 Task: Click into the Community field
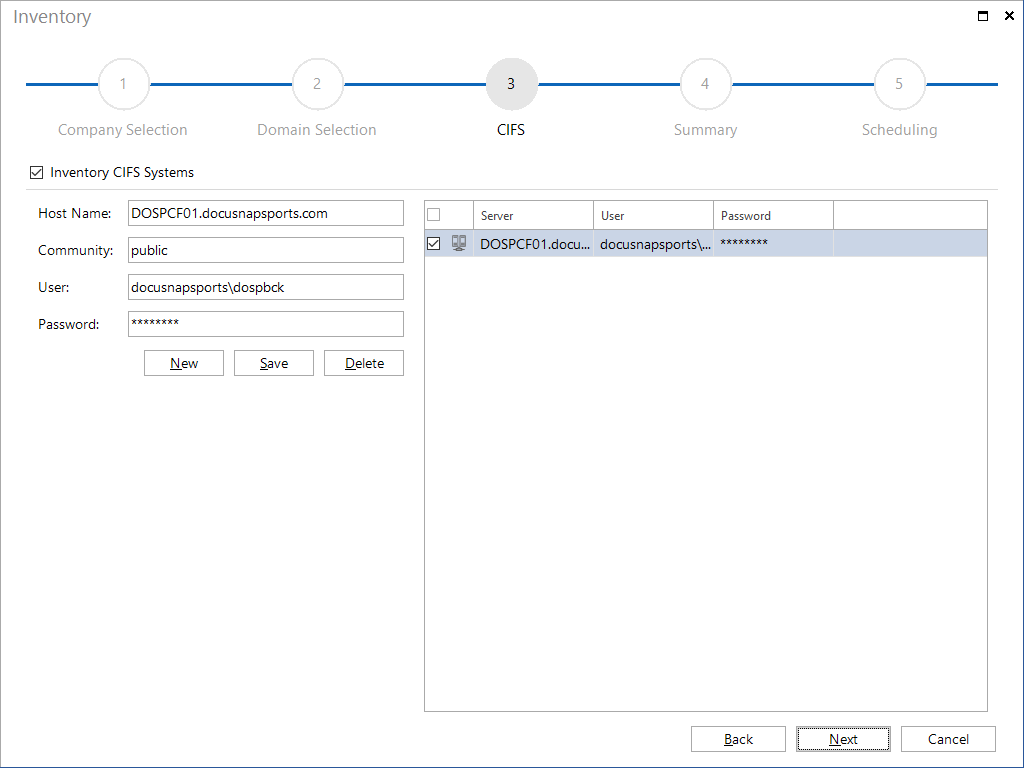pos(266,250)
